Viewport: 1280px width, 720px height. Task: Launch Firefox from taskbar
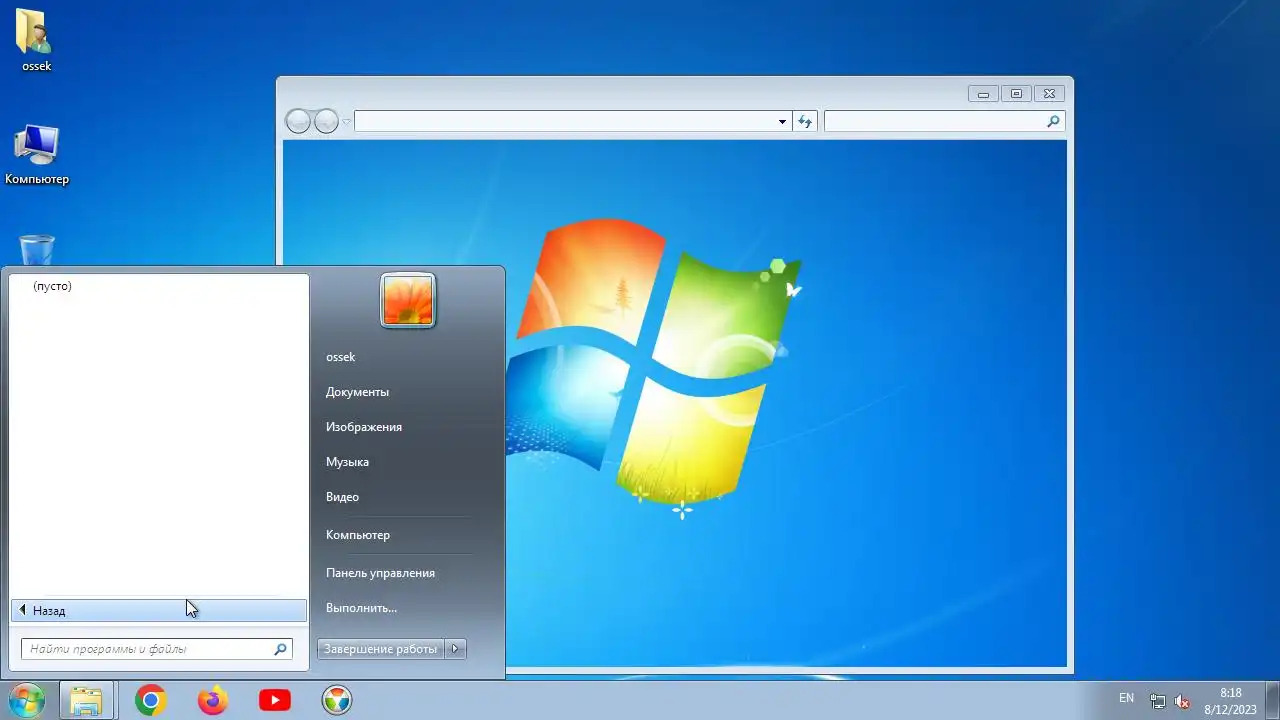[x=213, y=701]
